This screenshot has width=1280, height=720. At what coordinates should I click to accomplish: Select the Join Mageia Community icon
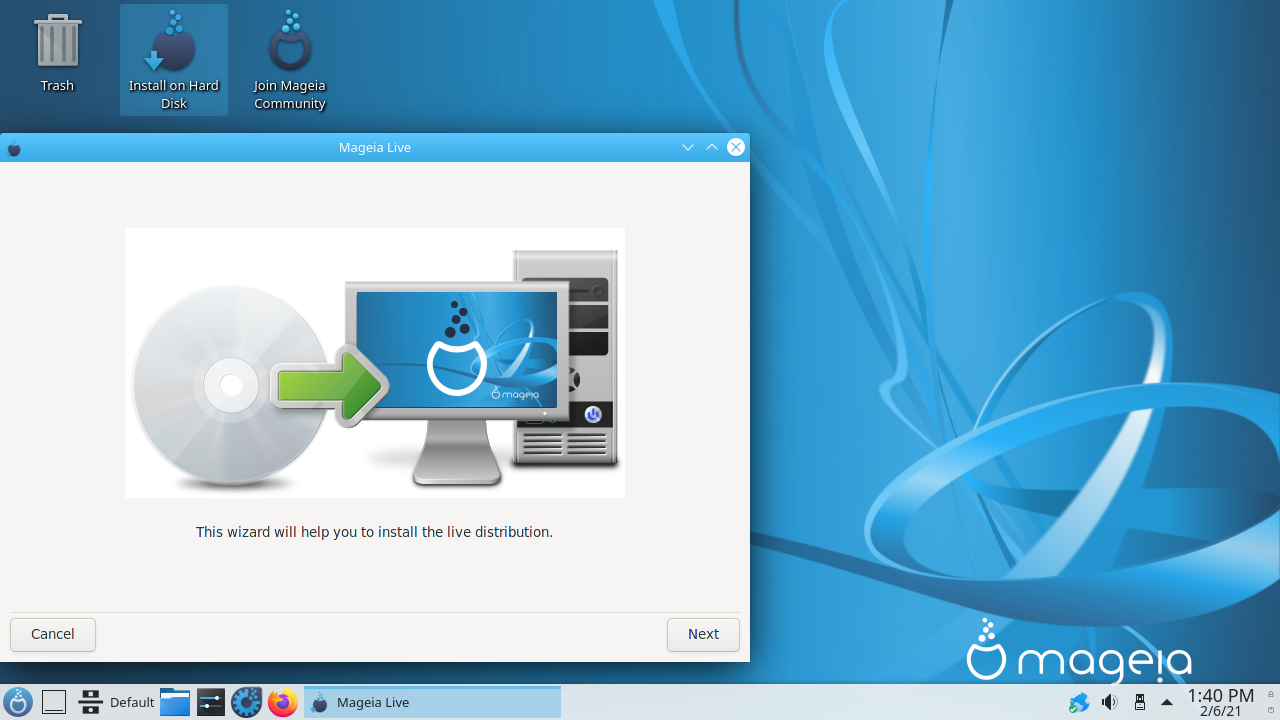pyautogui.click(x=290, y=60)
